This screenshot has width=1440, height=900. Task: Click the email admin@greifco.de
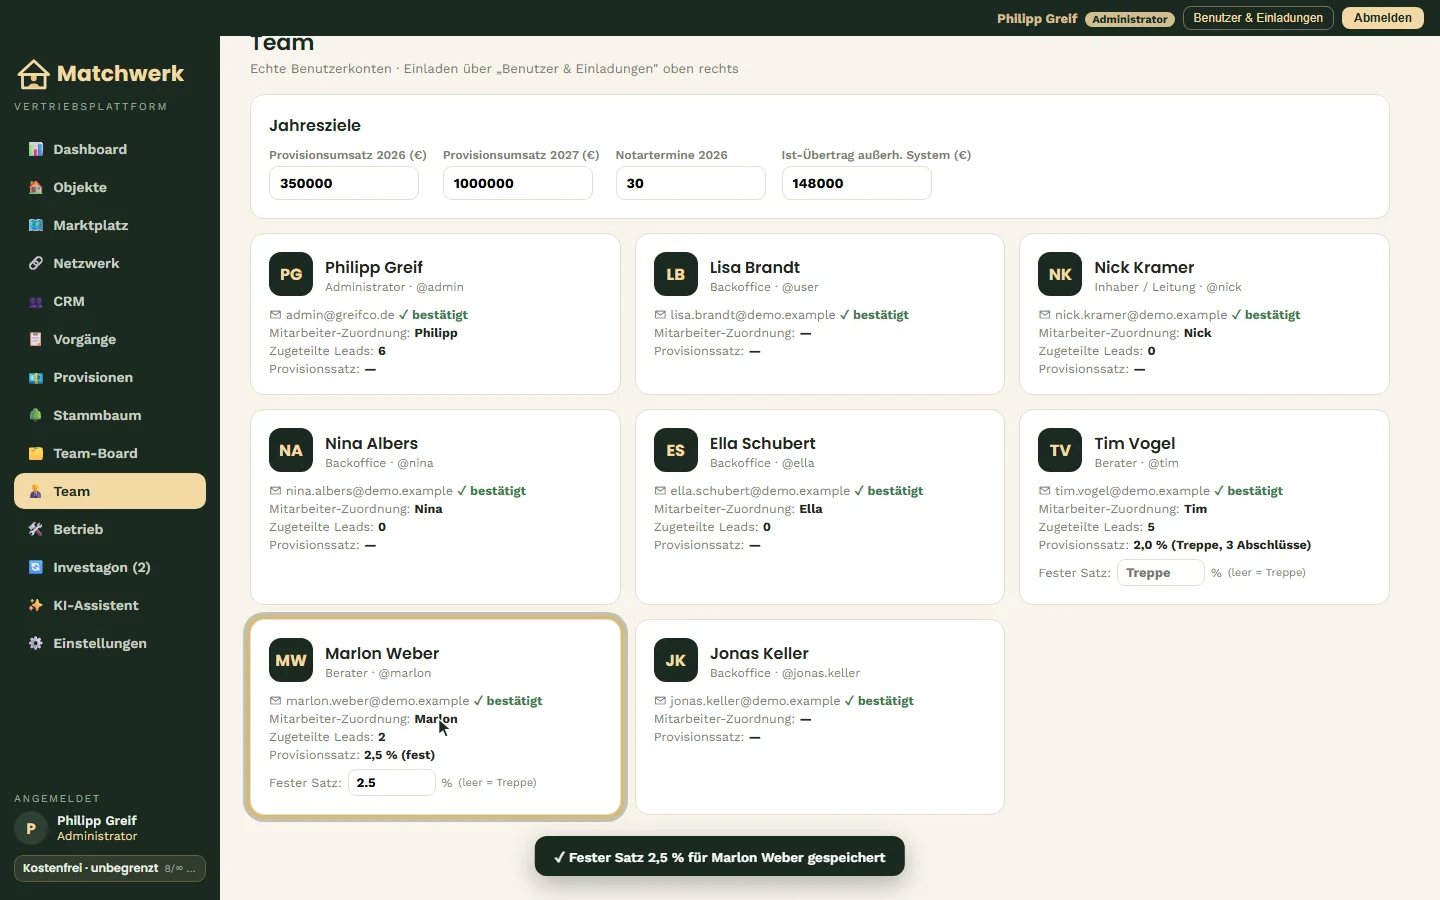click(340, 315)
